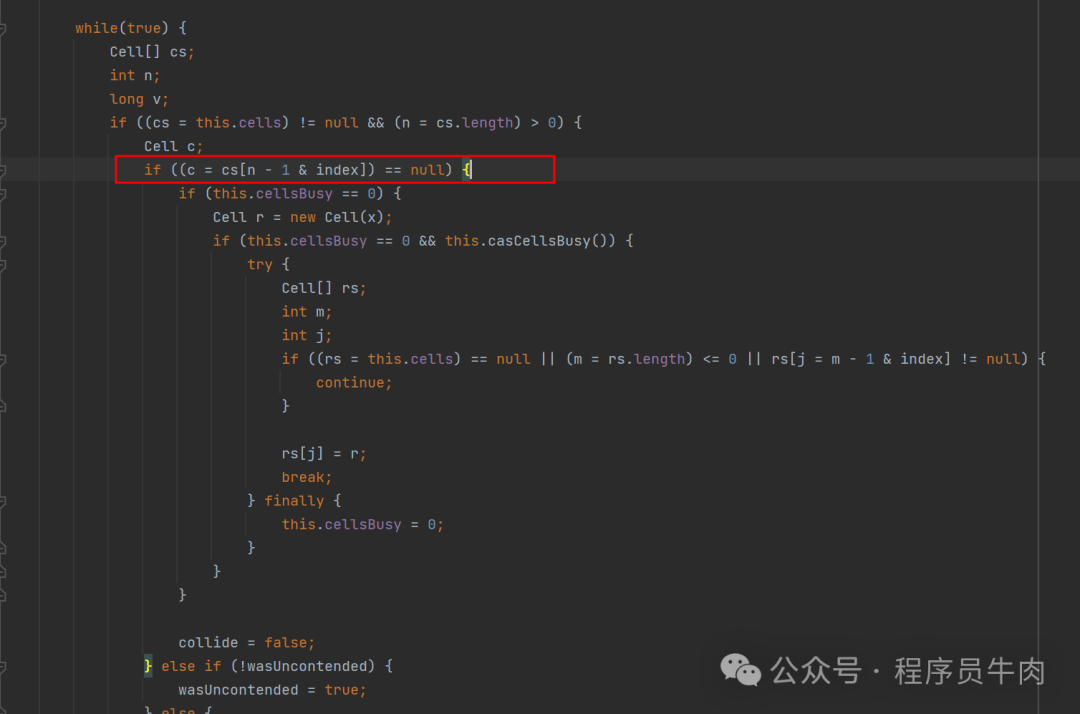This screenshot has height=714, width=1080.
Task: Fold the finally block from the gutter
Action: (3, 500)
